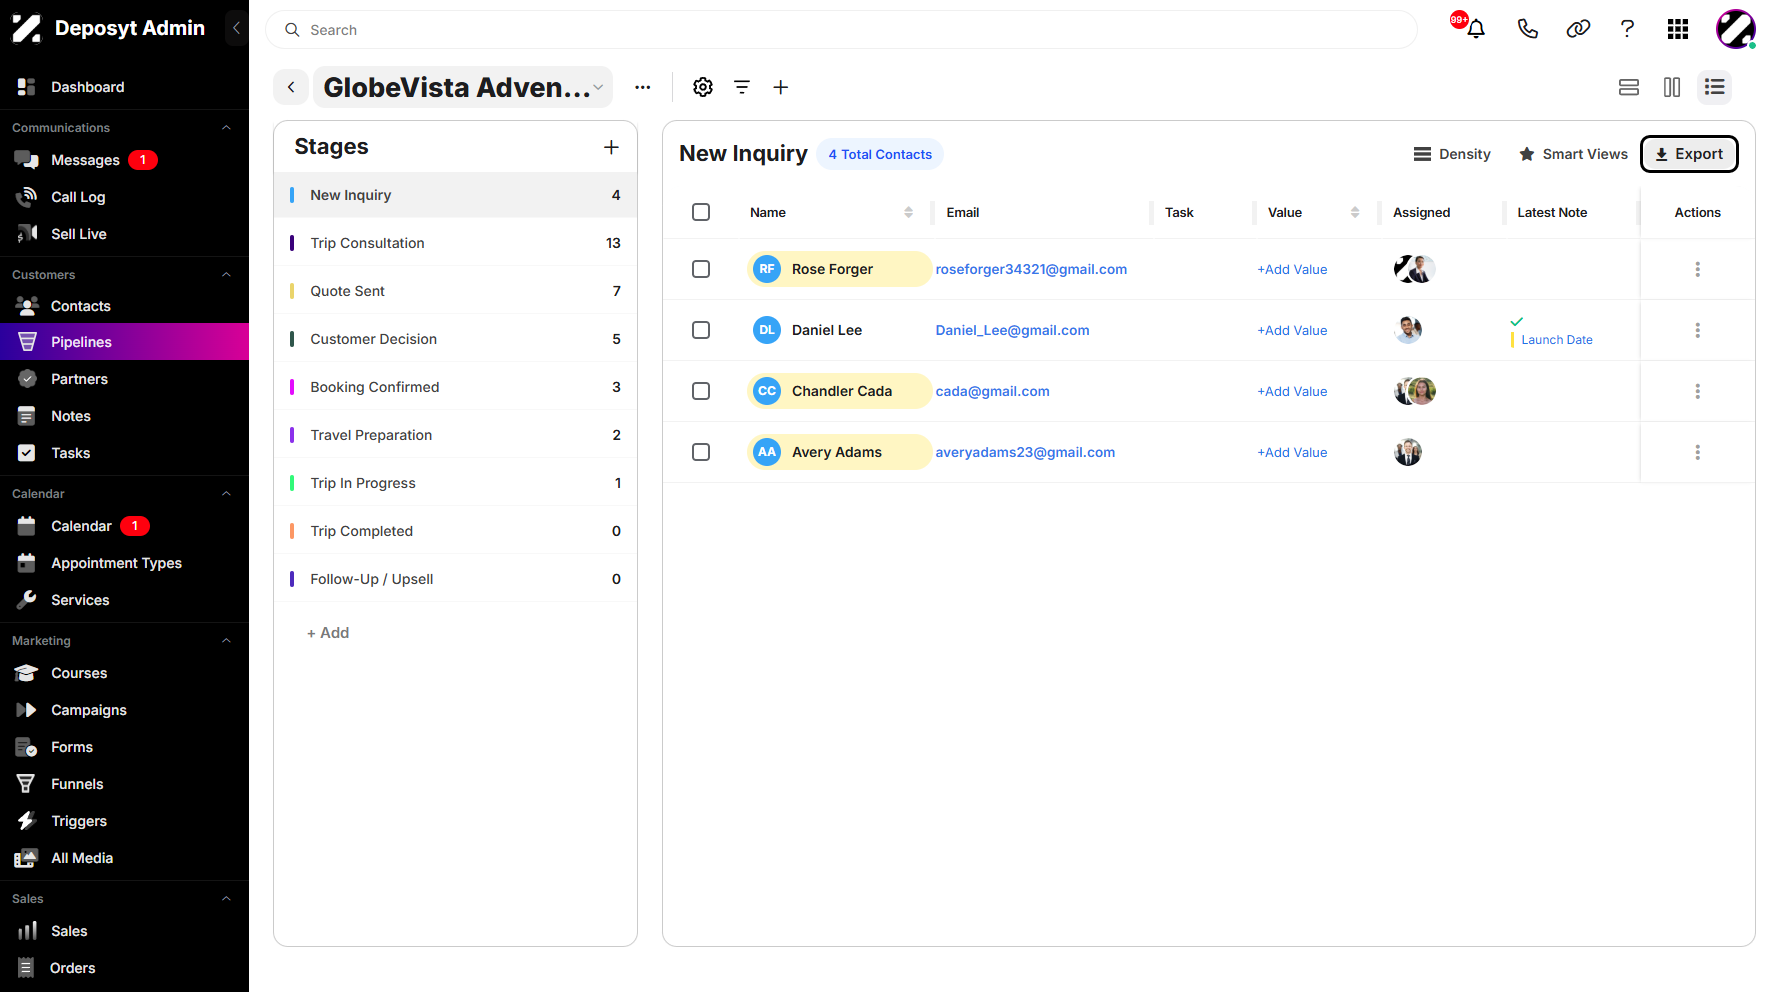Collapse the Communications sidebar section
1780x992 pixels.
[x=226, y=128]
